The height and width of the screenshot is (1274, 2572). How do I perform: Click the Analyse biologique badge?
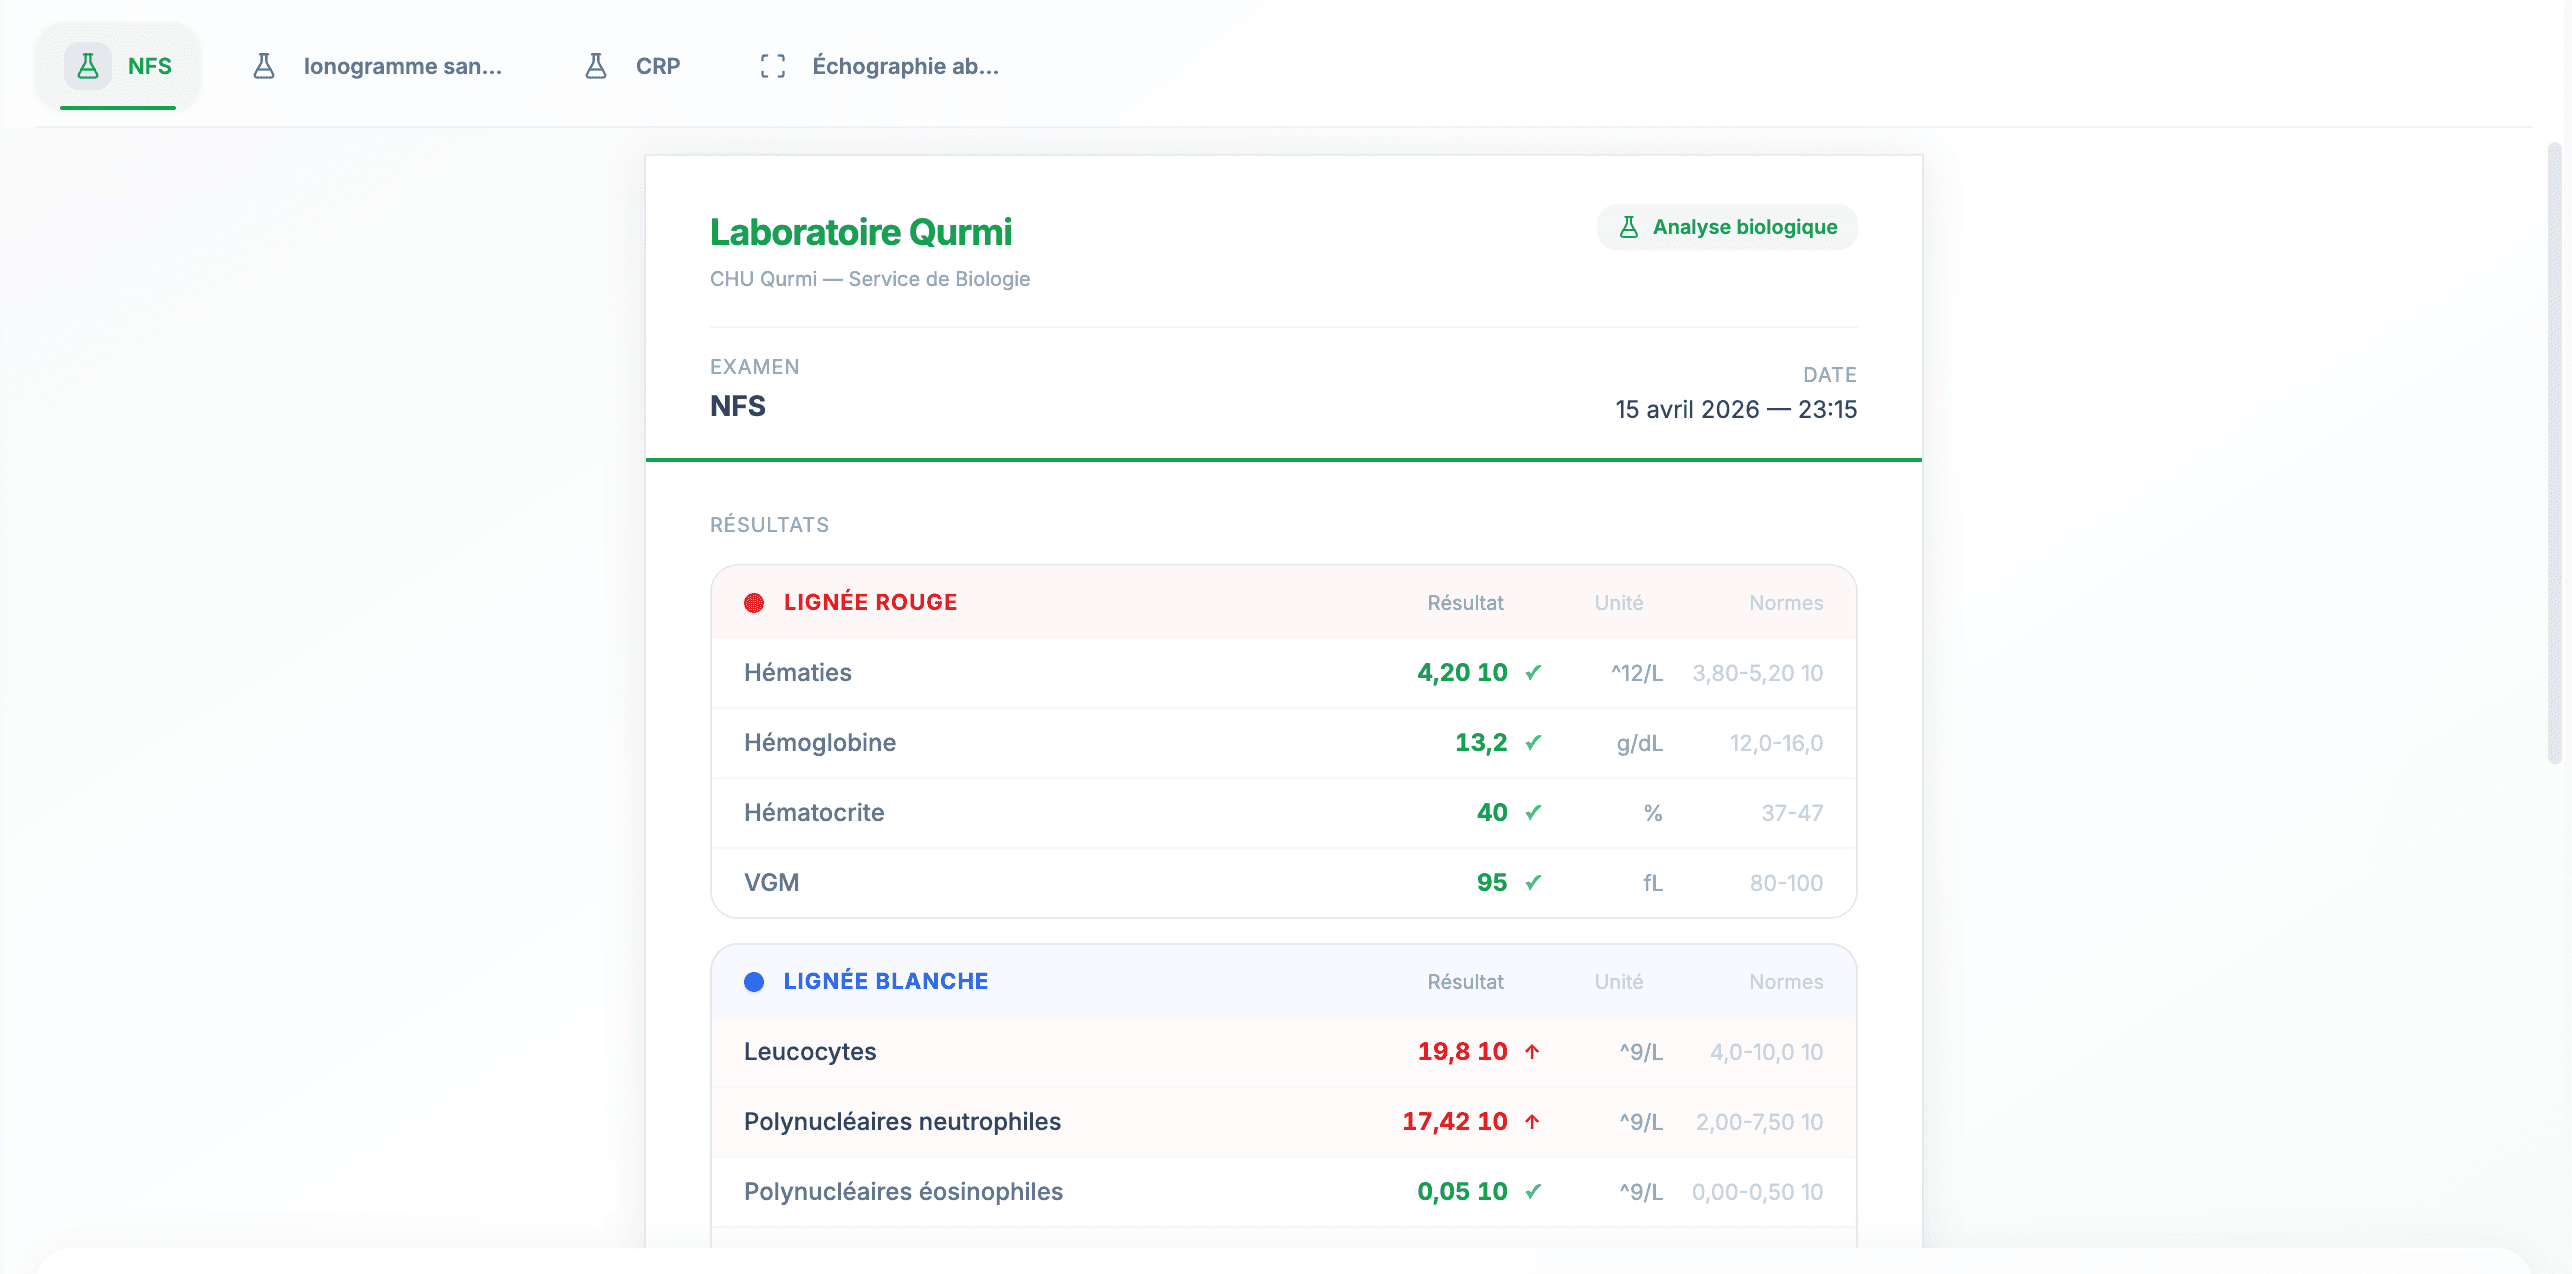[1727, 227]
